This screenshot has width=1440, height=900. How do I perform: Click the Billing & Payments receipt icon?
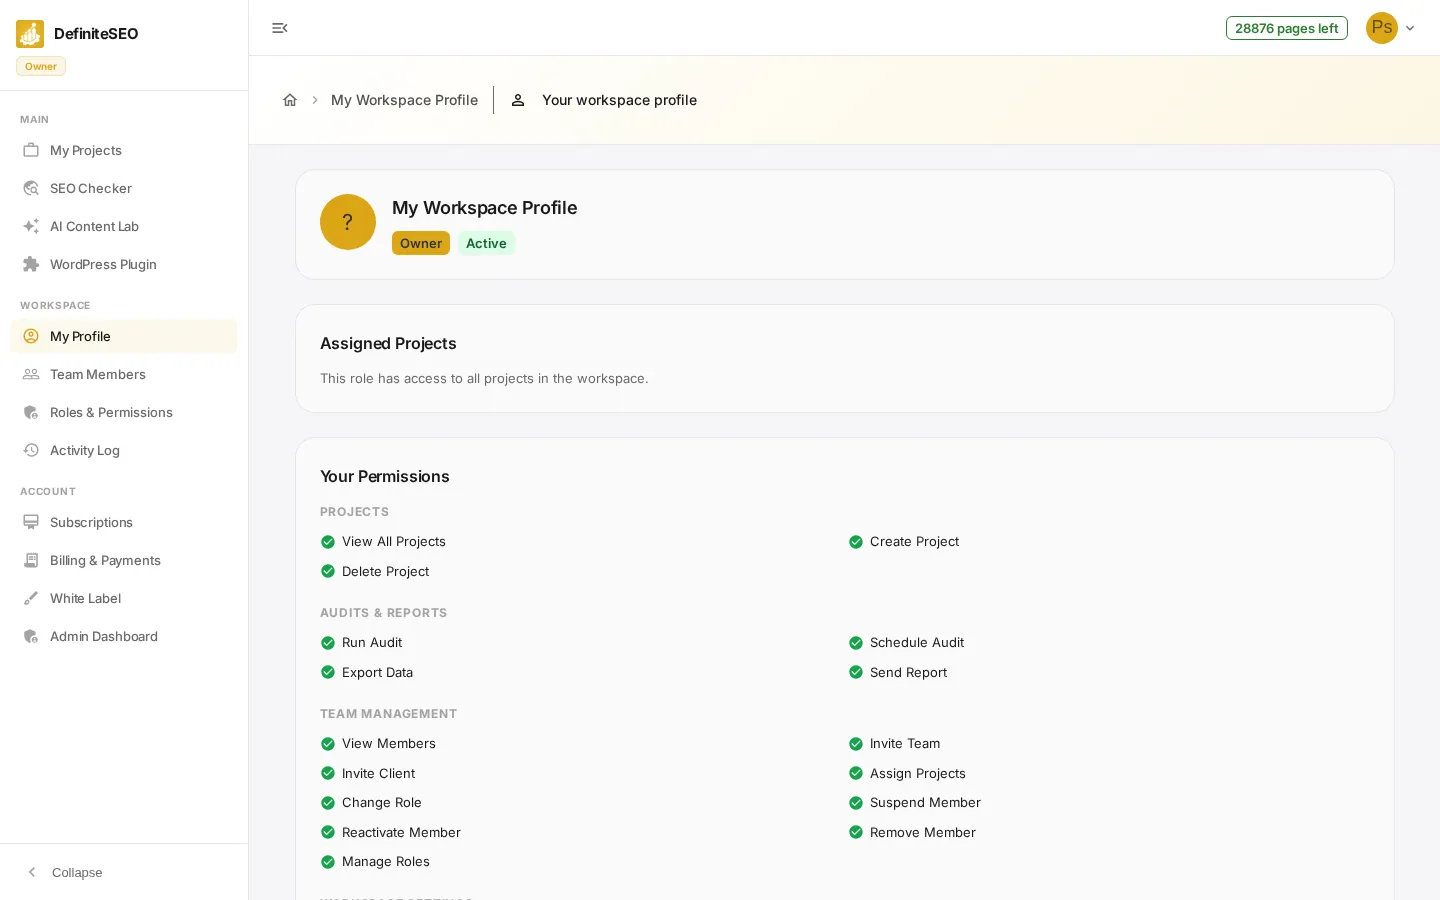point(31,560)
